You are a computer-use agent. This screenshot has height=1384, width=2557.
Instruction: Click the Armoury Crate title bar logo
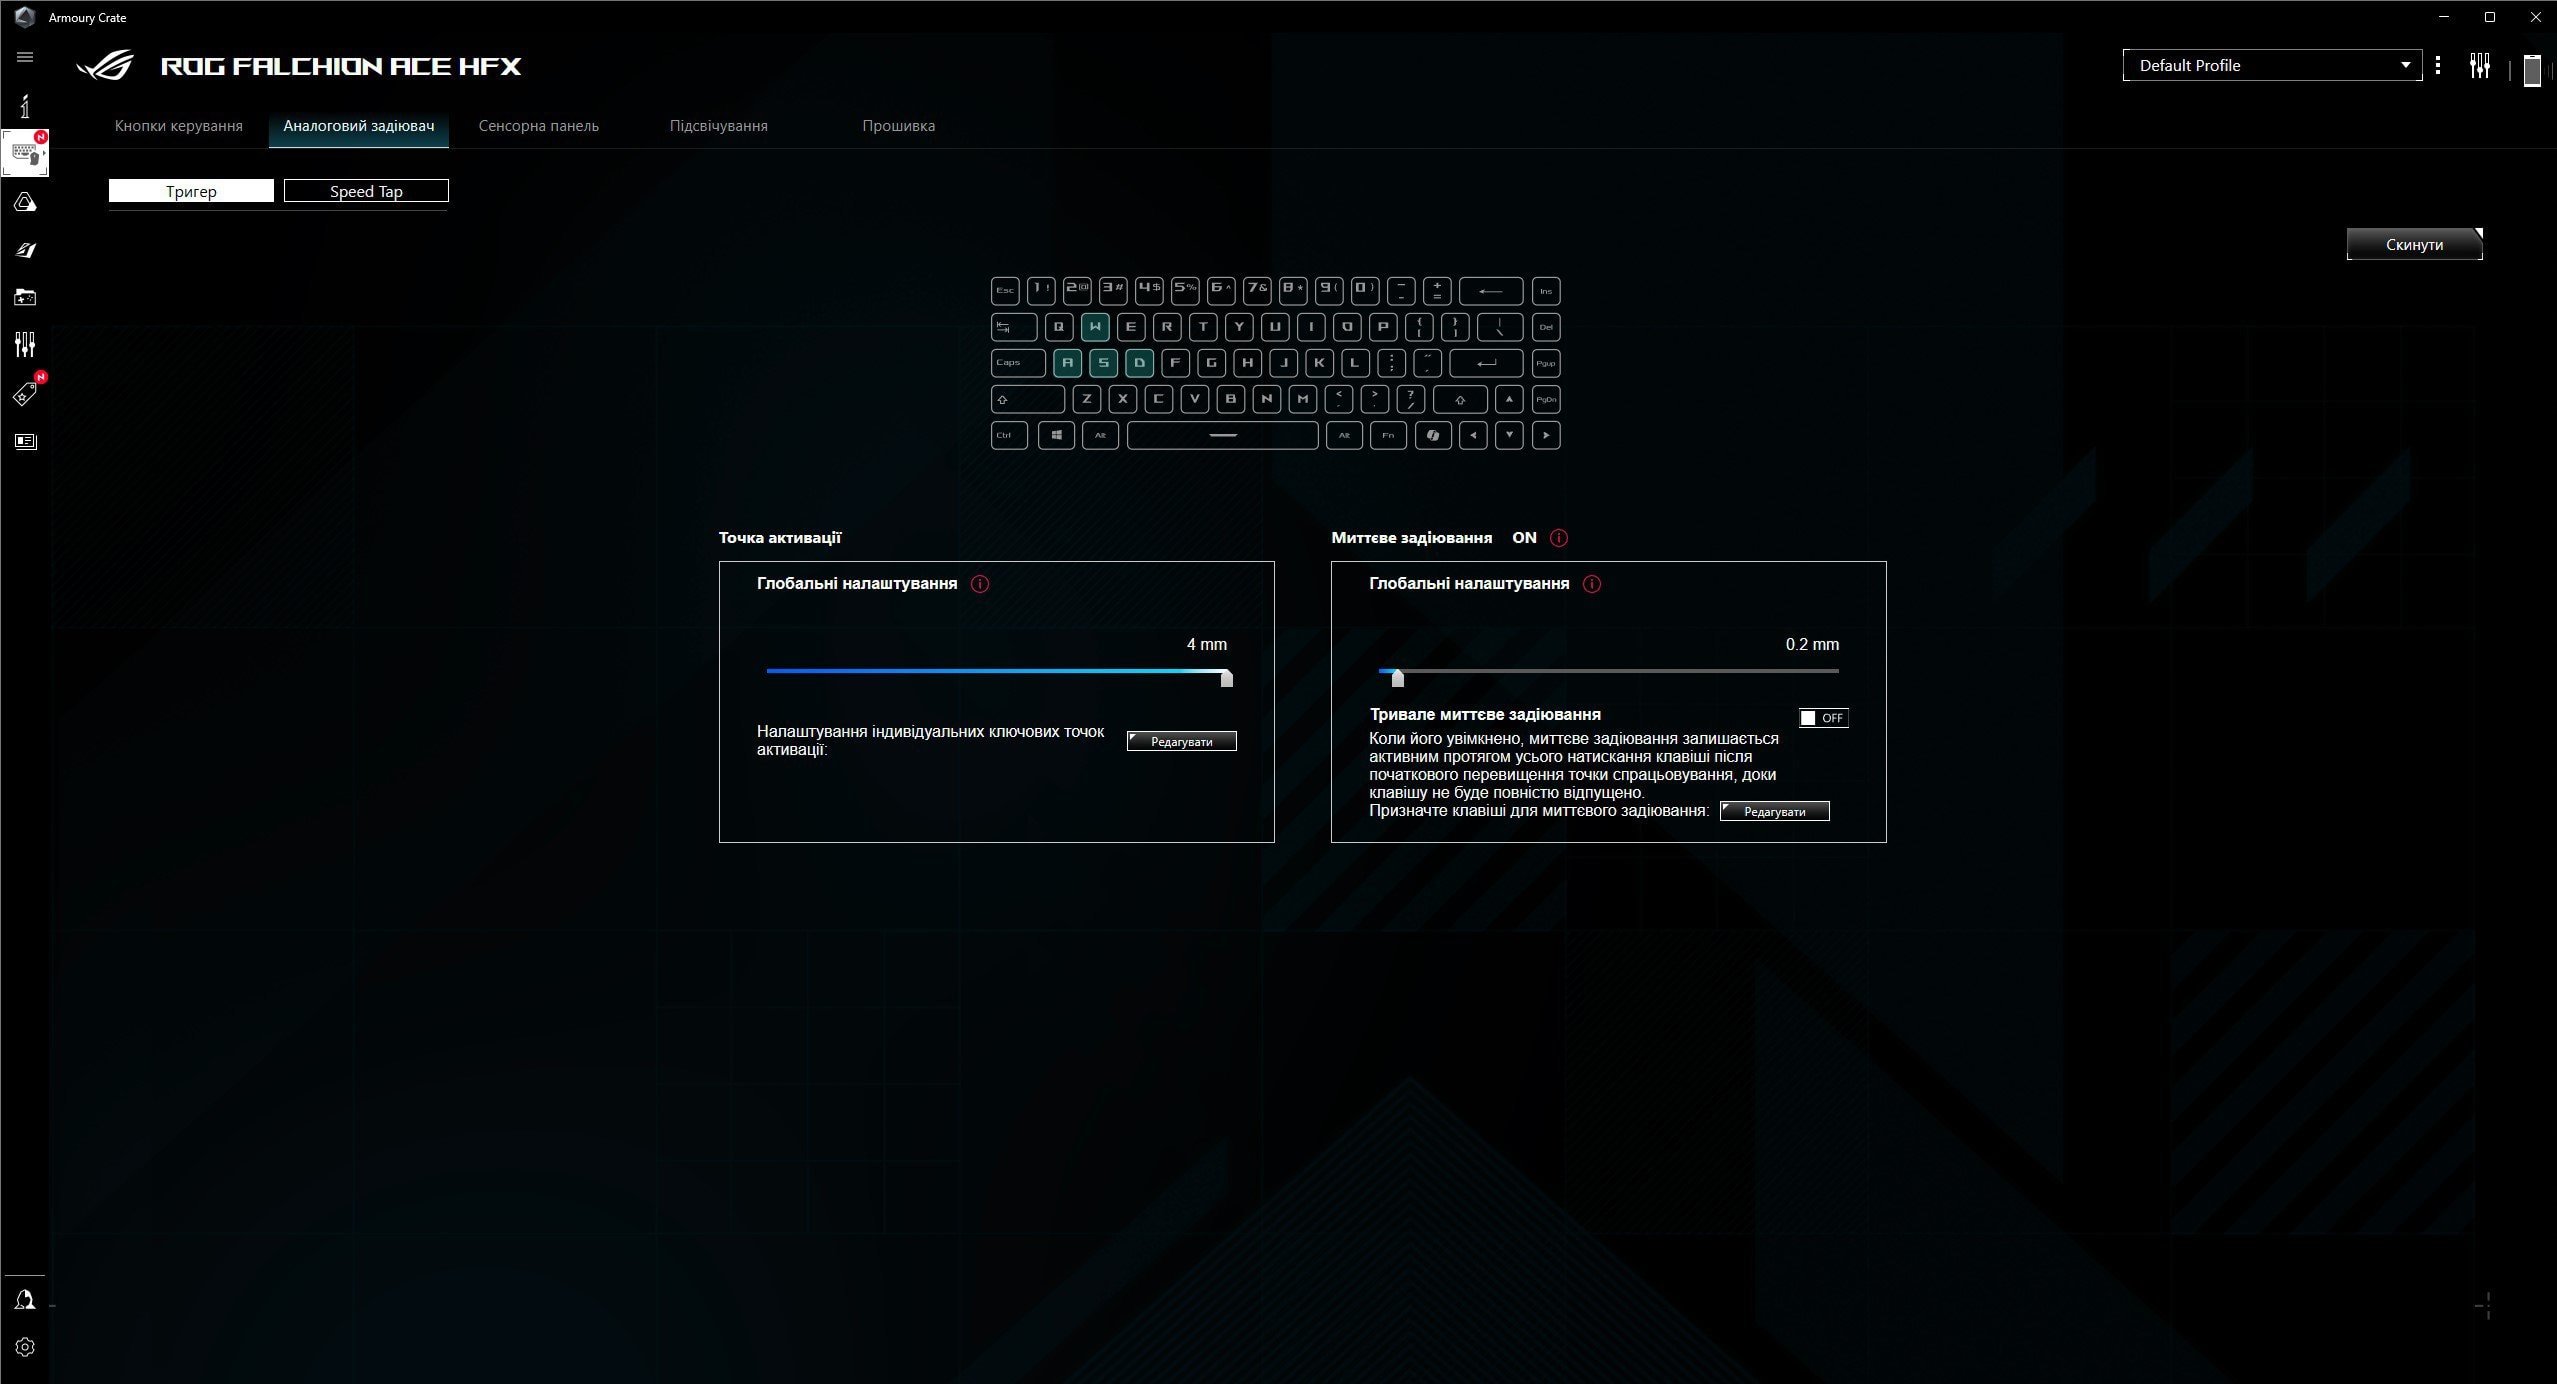pos(25,17)
